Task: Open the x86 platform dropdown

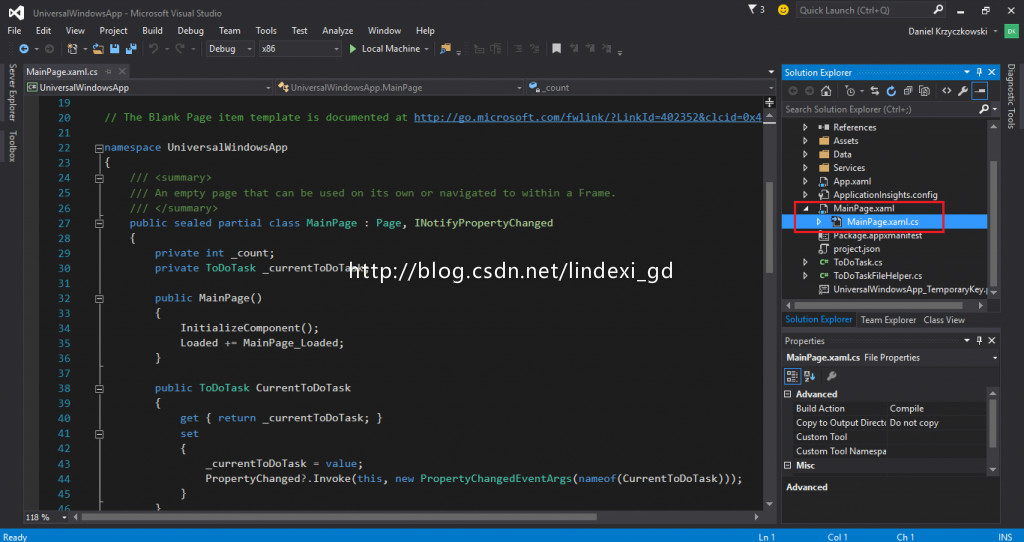Action: click(x=336, y=49)
